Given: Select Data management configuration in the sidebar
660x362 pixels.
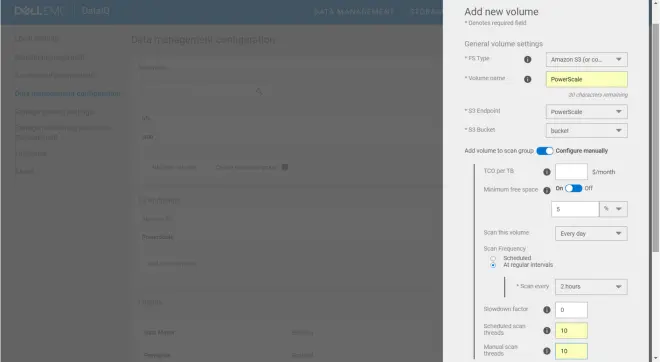Looking at the screenshot, I should point(67,93).
